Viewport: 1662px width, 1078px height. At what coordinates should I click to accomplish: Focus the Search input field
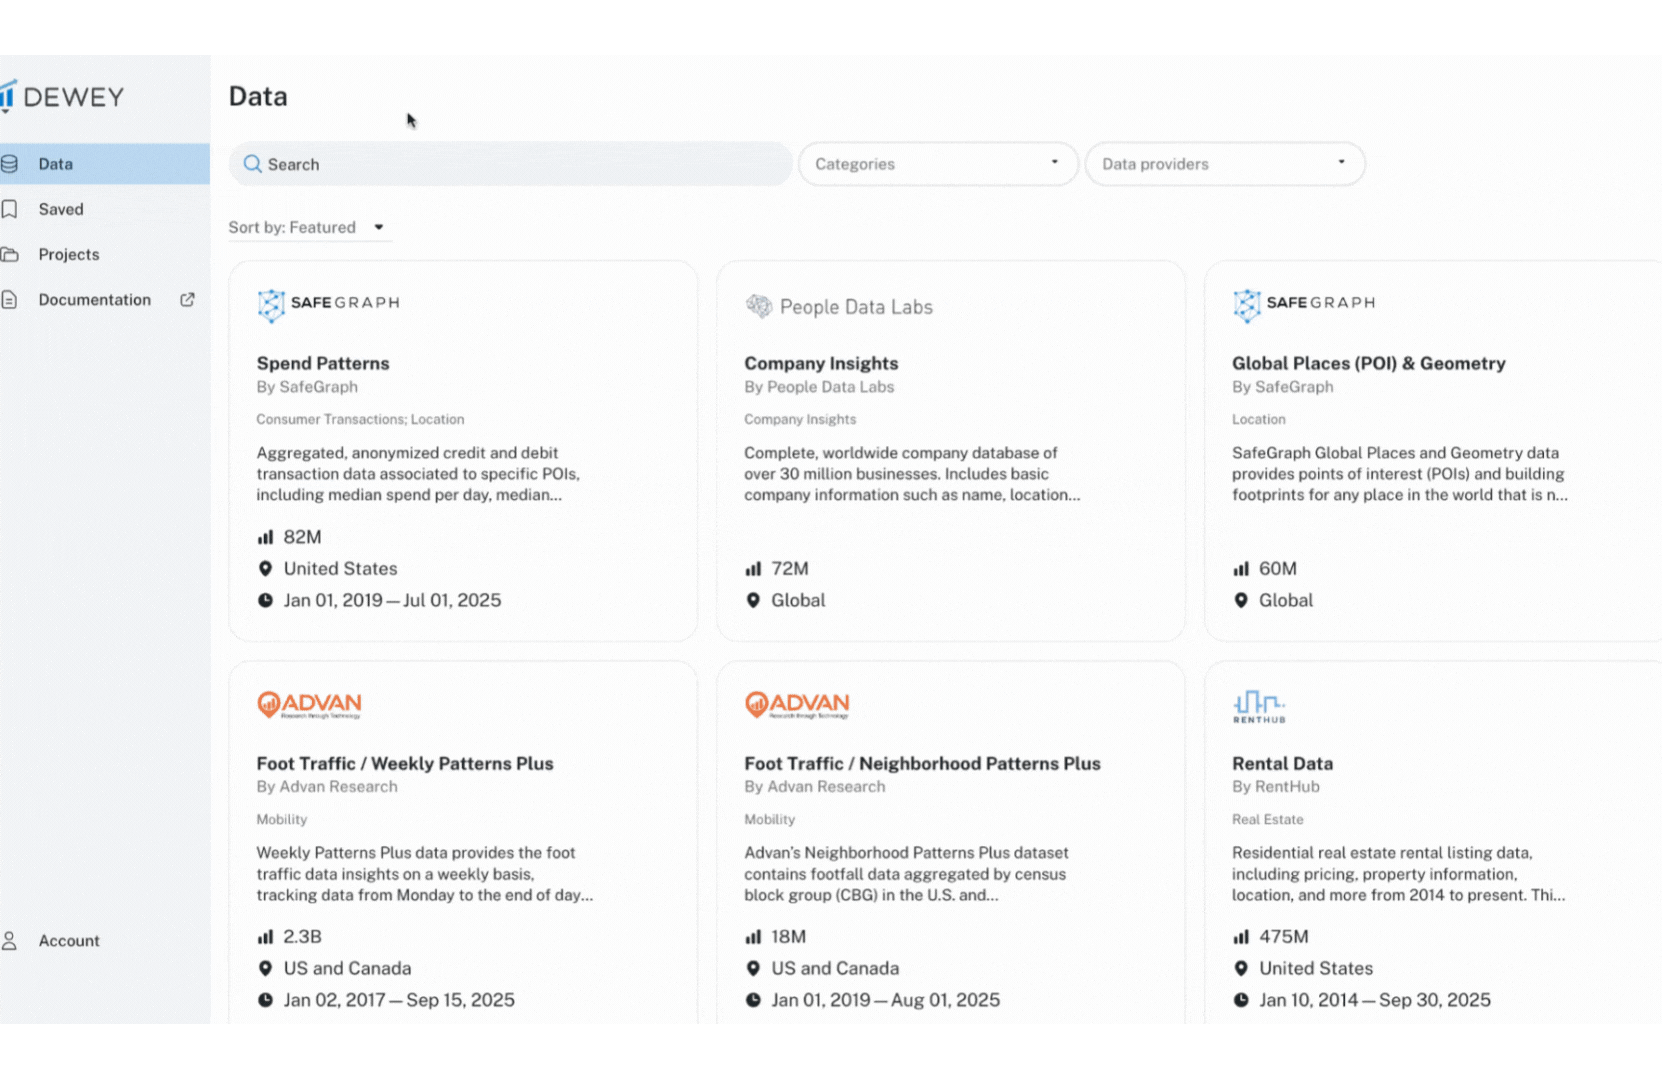511,164
